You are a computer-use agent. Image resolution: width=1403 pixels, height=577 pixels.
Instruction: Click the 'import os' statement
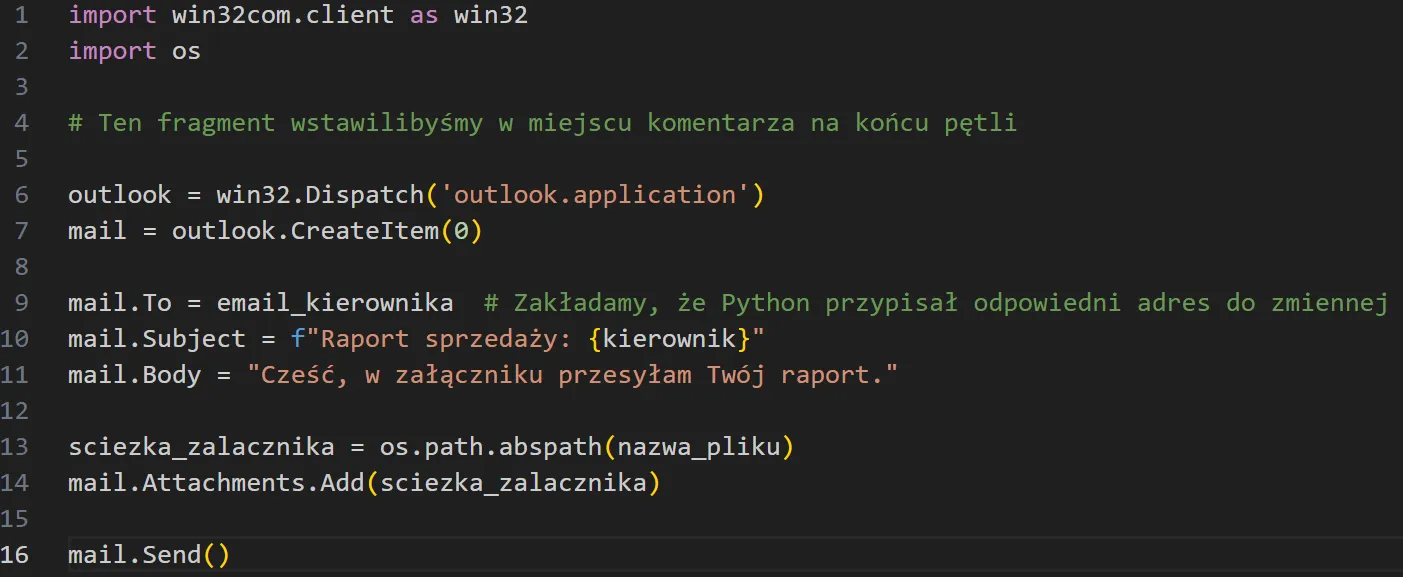click(134, 51)
